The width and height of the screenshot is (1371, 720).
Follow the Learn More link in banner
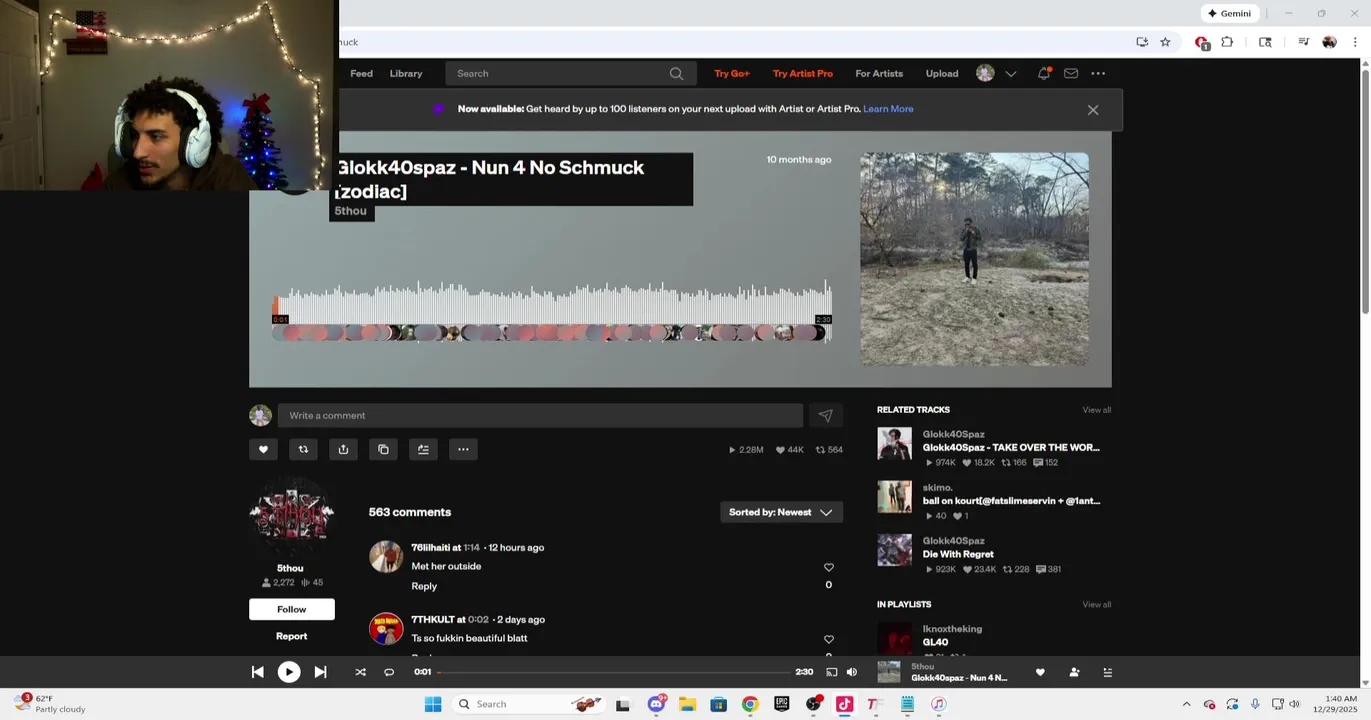coord(888,109)
